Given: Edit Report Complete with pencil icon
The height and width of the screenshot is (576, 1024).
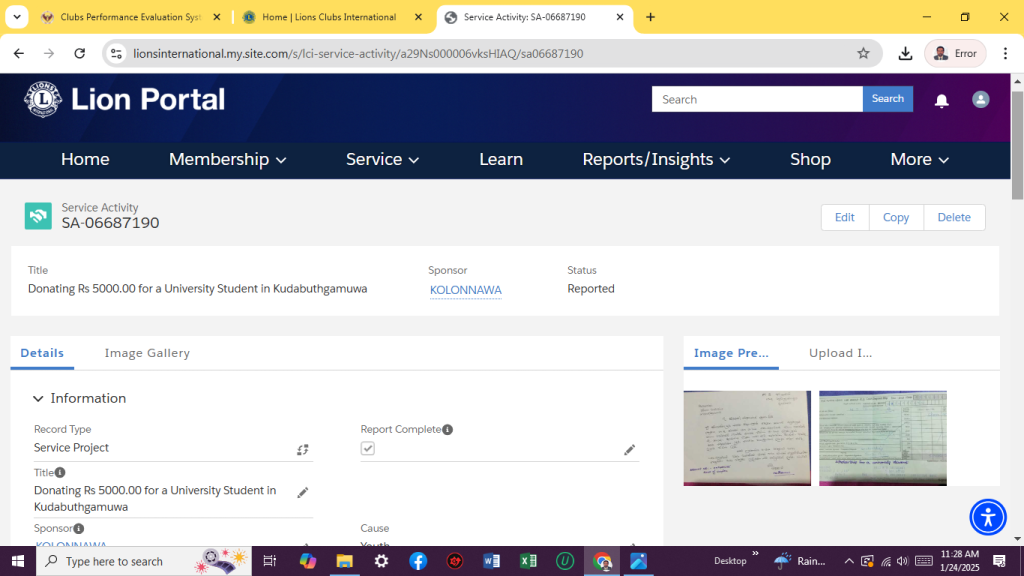Looking at the screenshot, I should click(629, 449).
